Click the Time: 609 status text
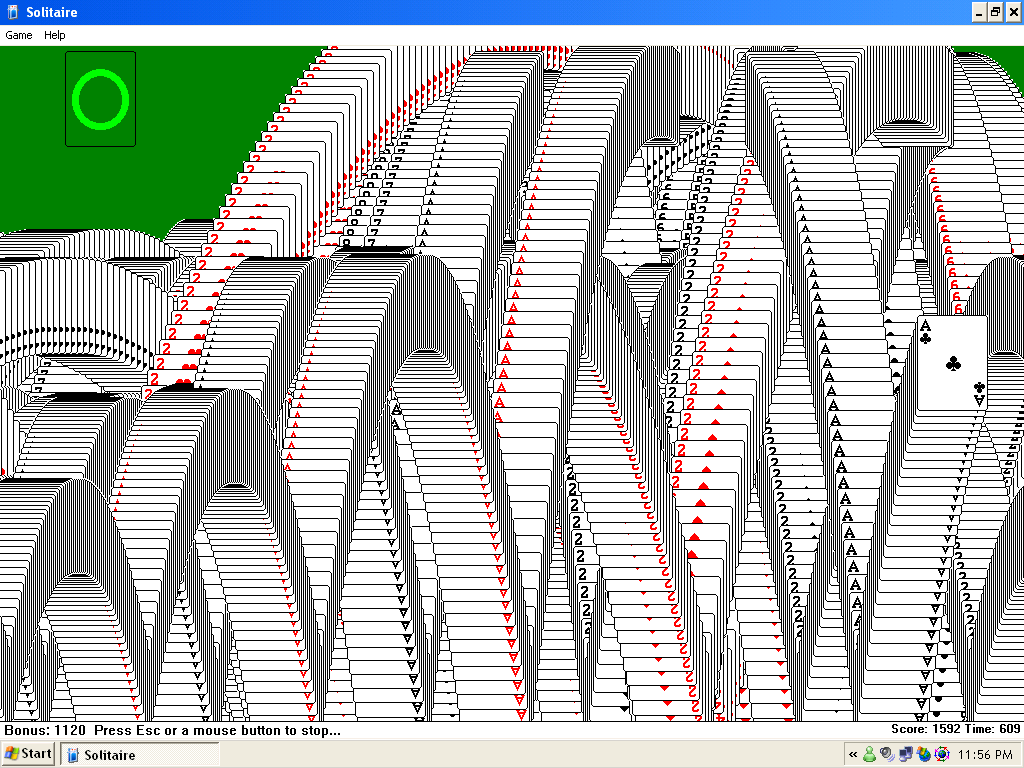The width and height of the screenshot is (1024, 768). (x=993, y=729)
